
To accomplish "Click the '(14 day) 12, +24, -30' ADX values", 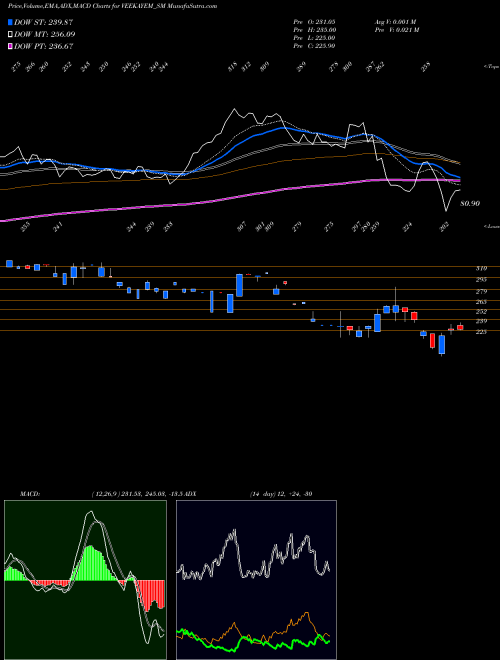I will 280,494.
